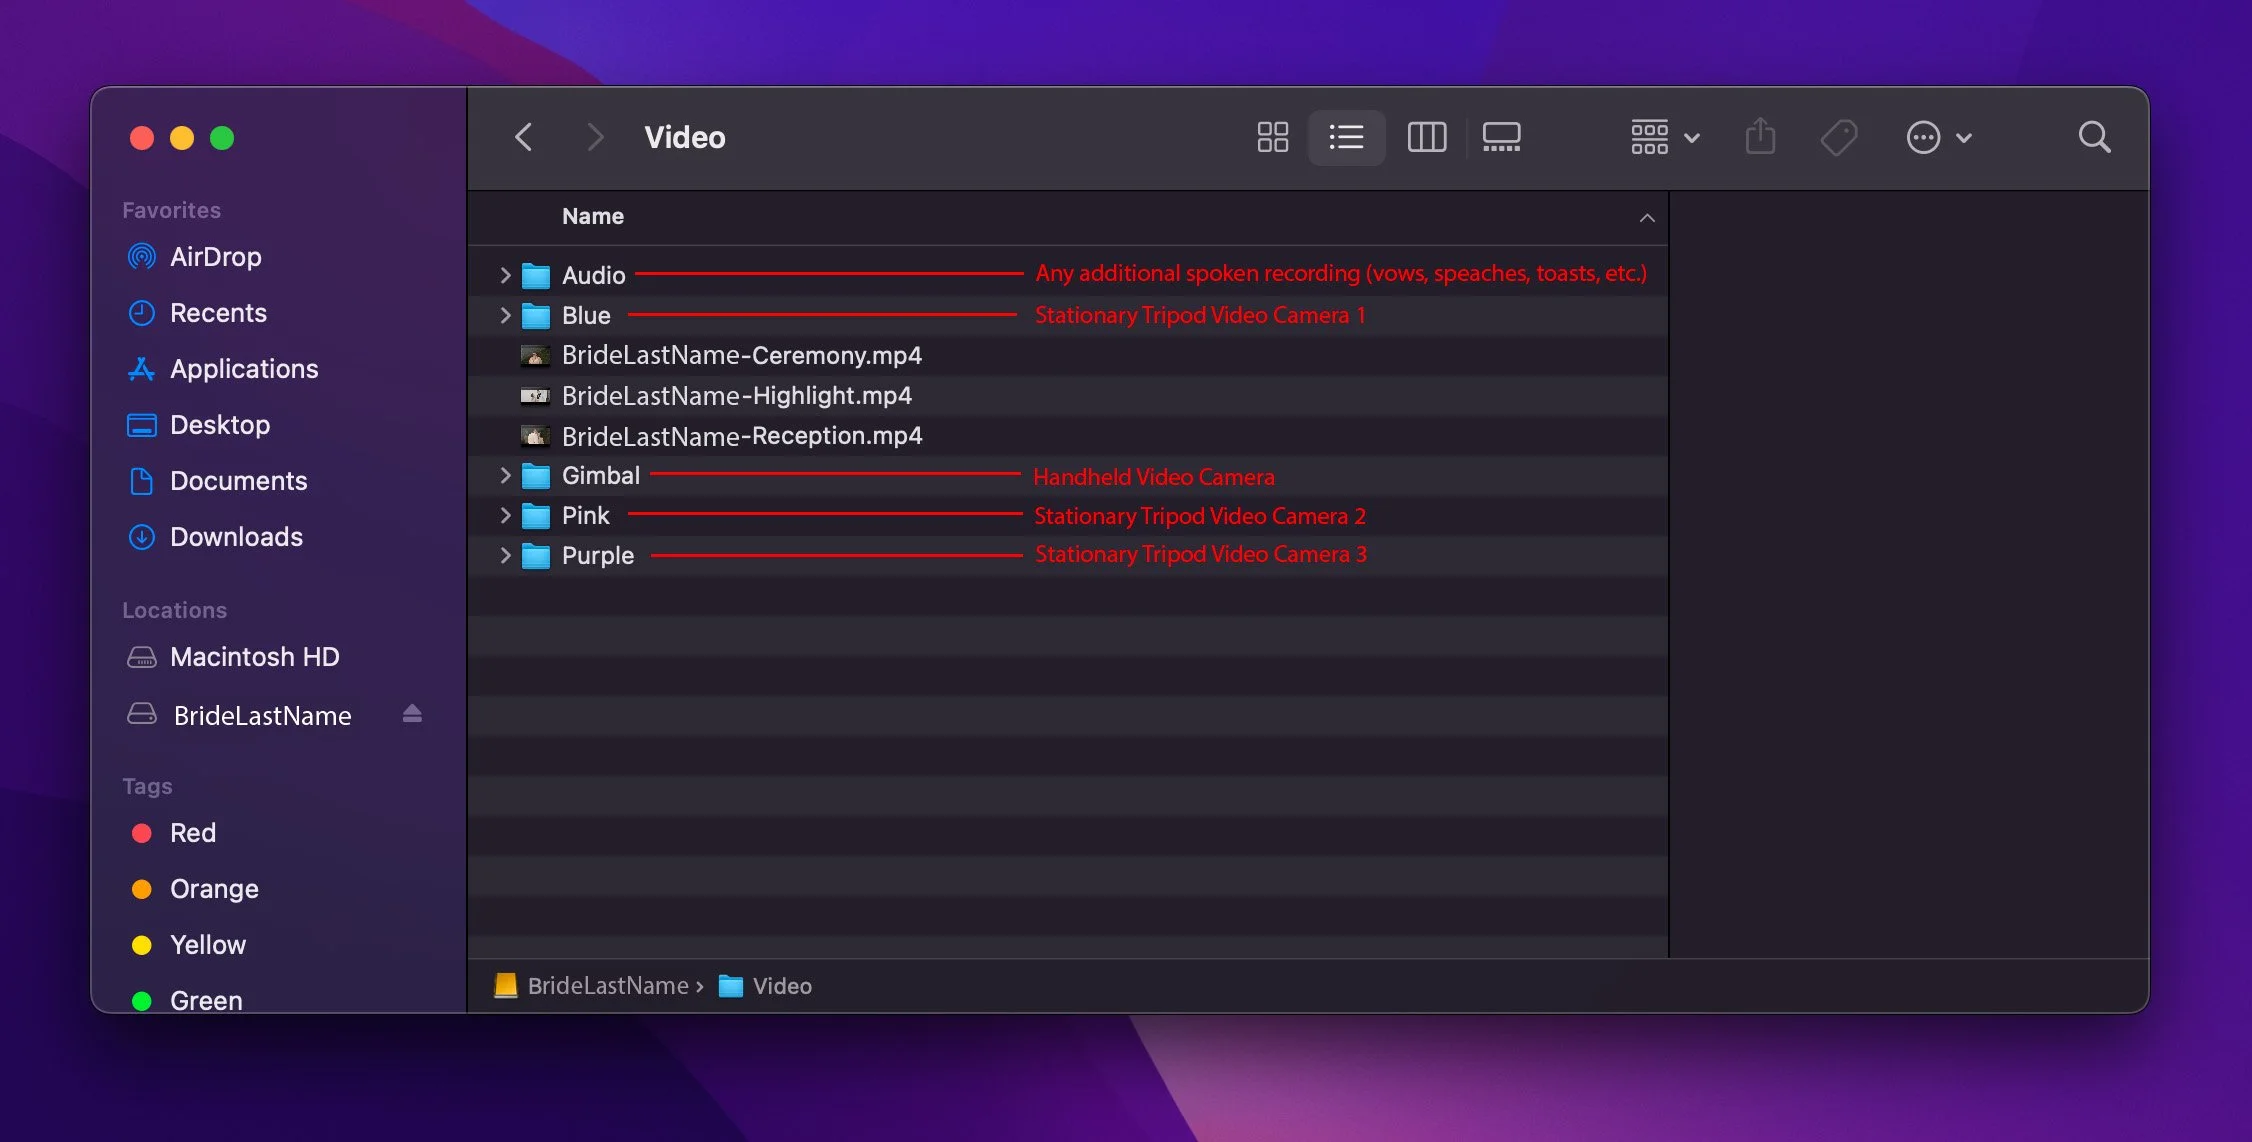The height and width of the screenshot is (1142, 2252).
Task: Select the Orange tag
Action: tap(214, 889)
